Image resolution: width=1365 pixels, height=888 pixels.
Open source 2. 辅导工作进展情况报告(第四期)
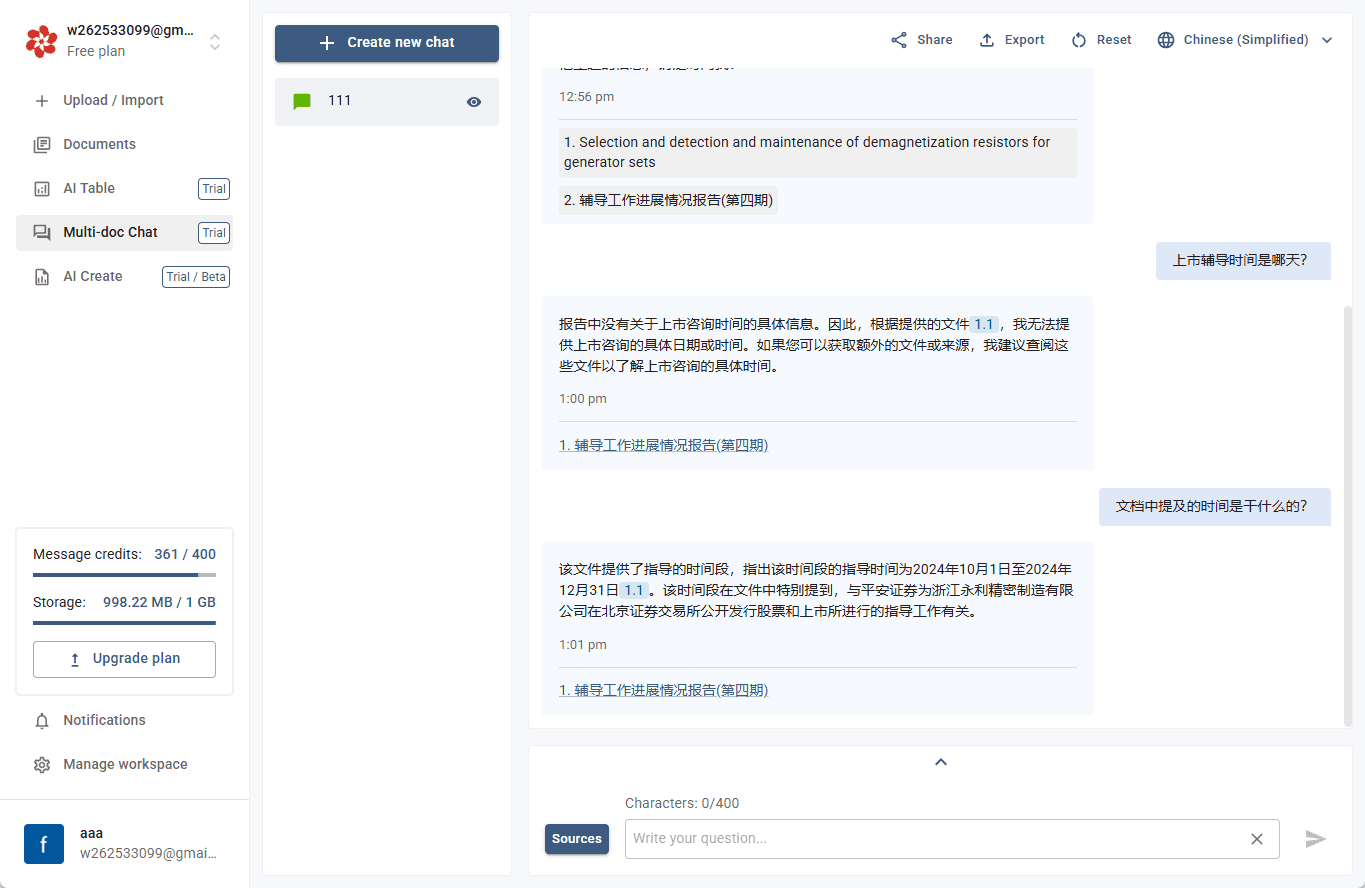click(x=668, y=200)
